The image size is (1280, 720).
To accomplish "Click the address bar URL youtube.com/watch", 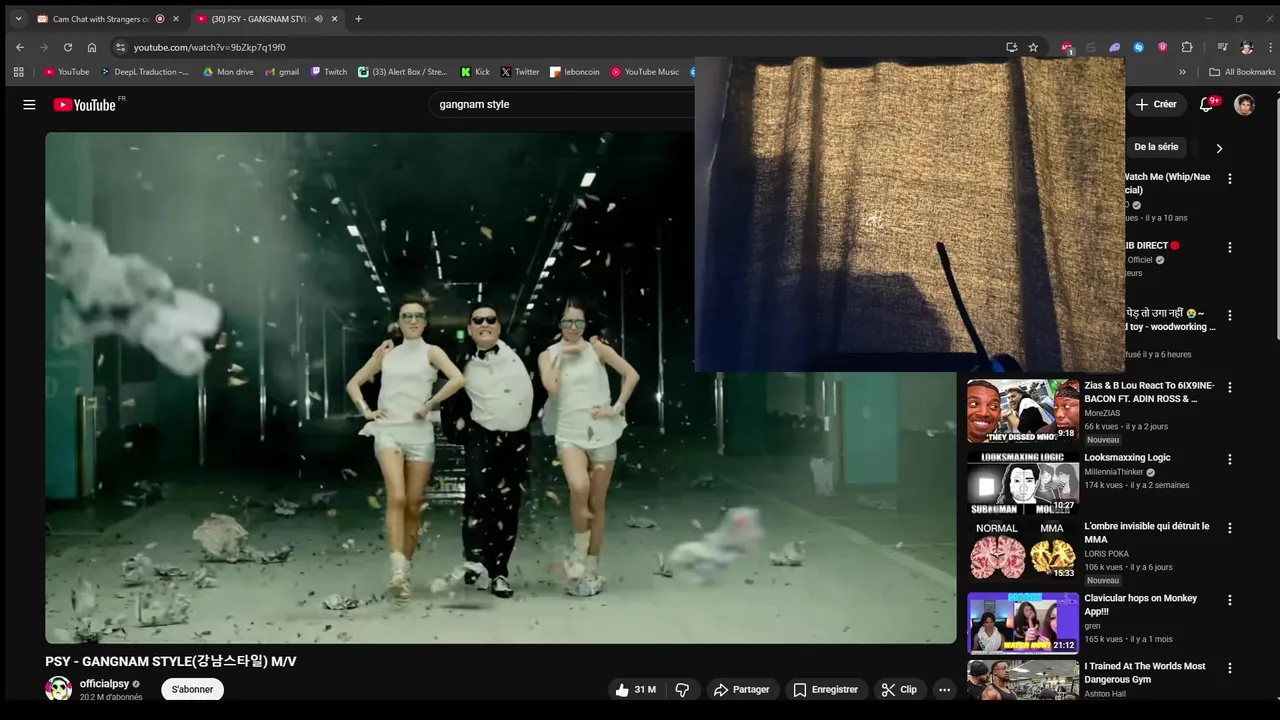I will 210,47.
